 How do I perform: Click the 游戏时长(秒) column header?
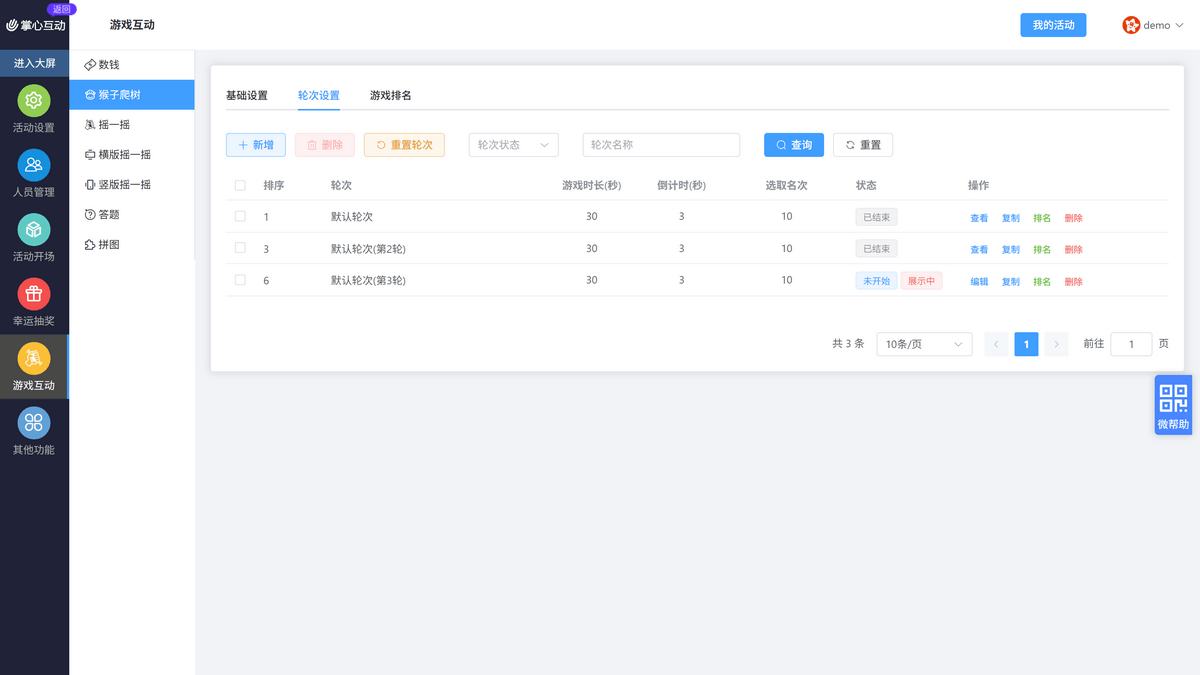point(592,185)
